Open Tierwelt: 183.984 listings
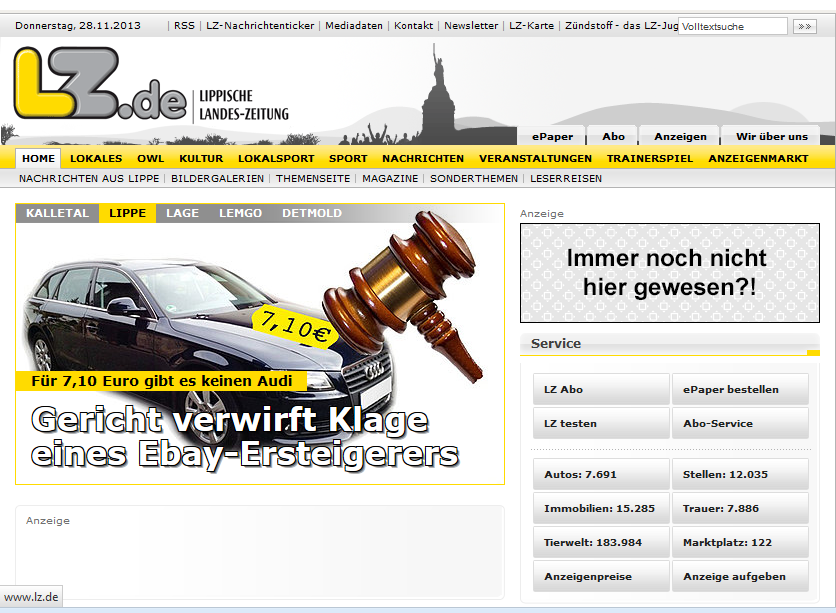Image resolution: width=836 pixels, height=613 pixels. click(x=601, y=543)
